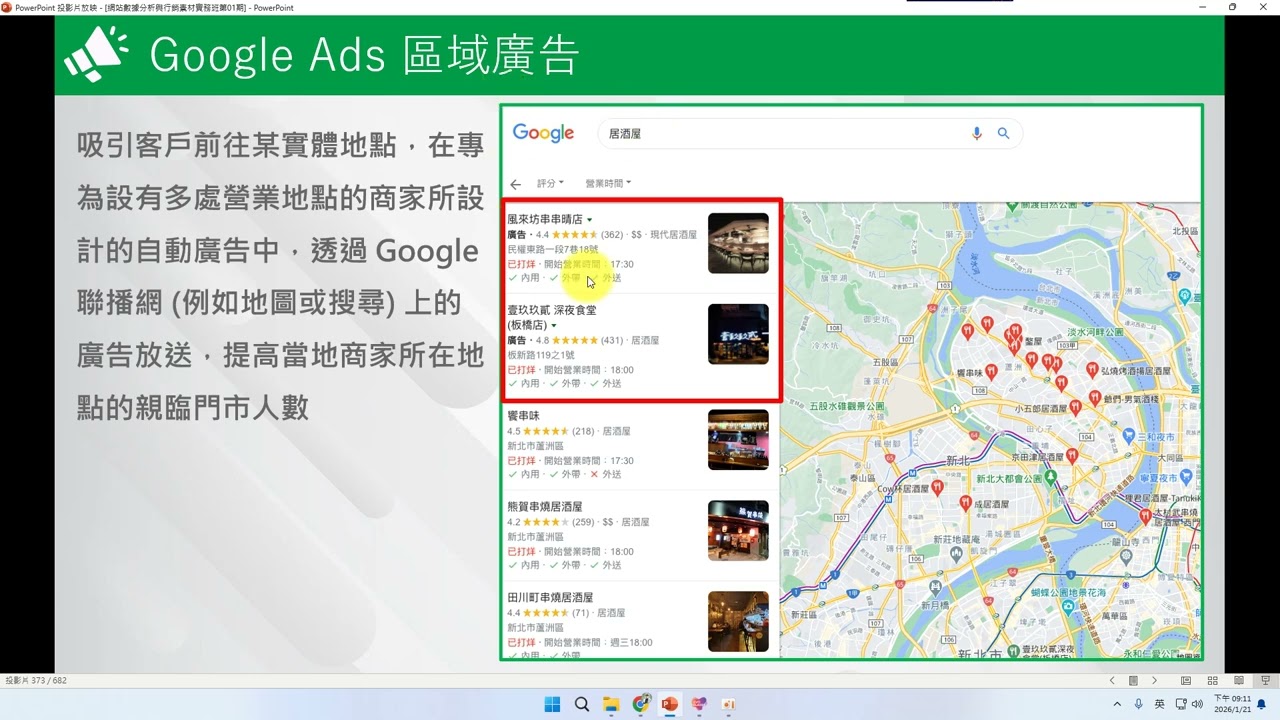The width and height of the screenshot is (1280, 720).
Task: Click the slide title Google Ads 區域廣告
Action: tap(365, 55)
